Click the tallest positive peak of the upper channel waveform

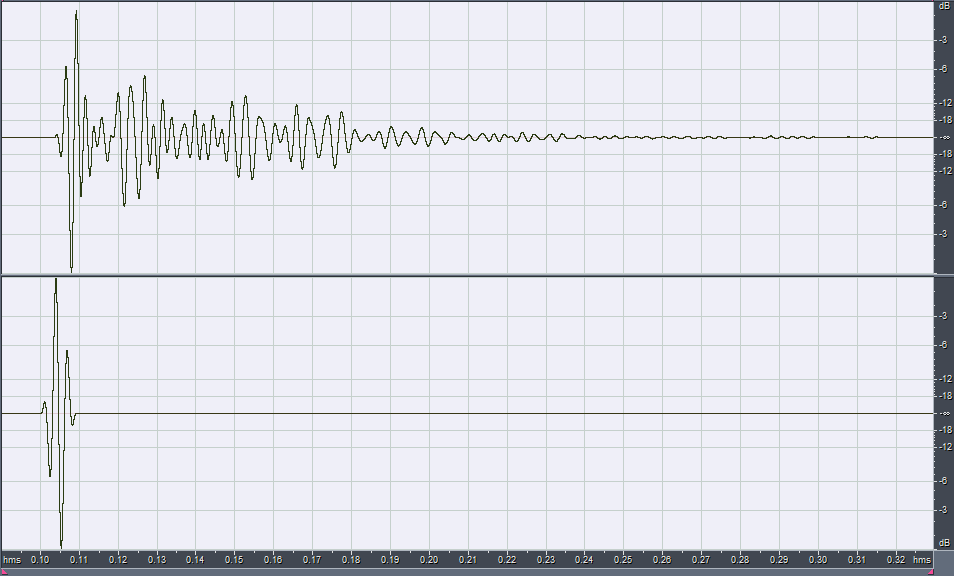[76, 13]
